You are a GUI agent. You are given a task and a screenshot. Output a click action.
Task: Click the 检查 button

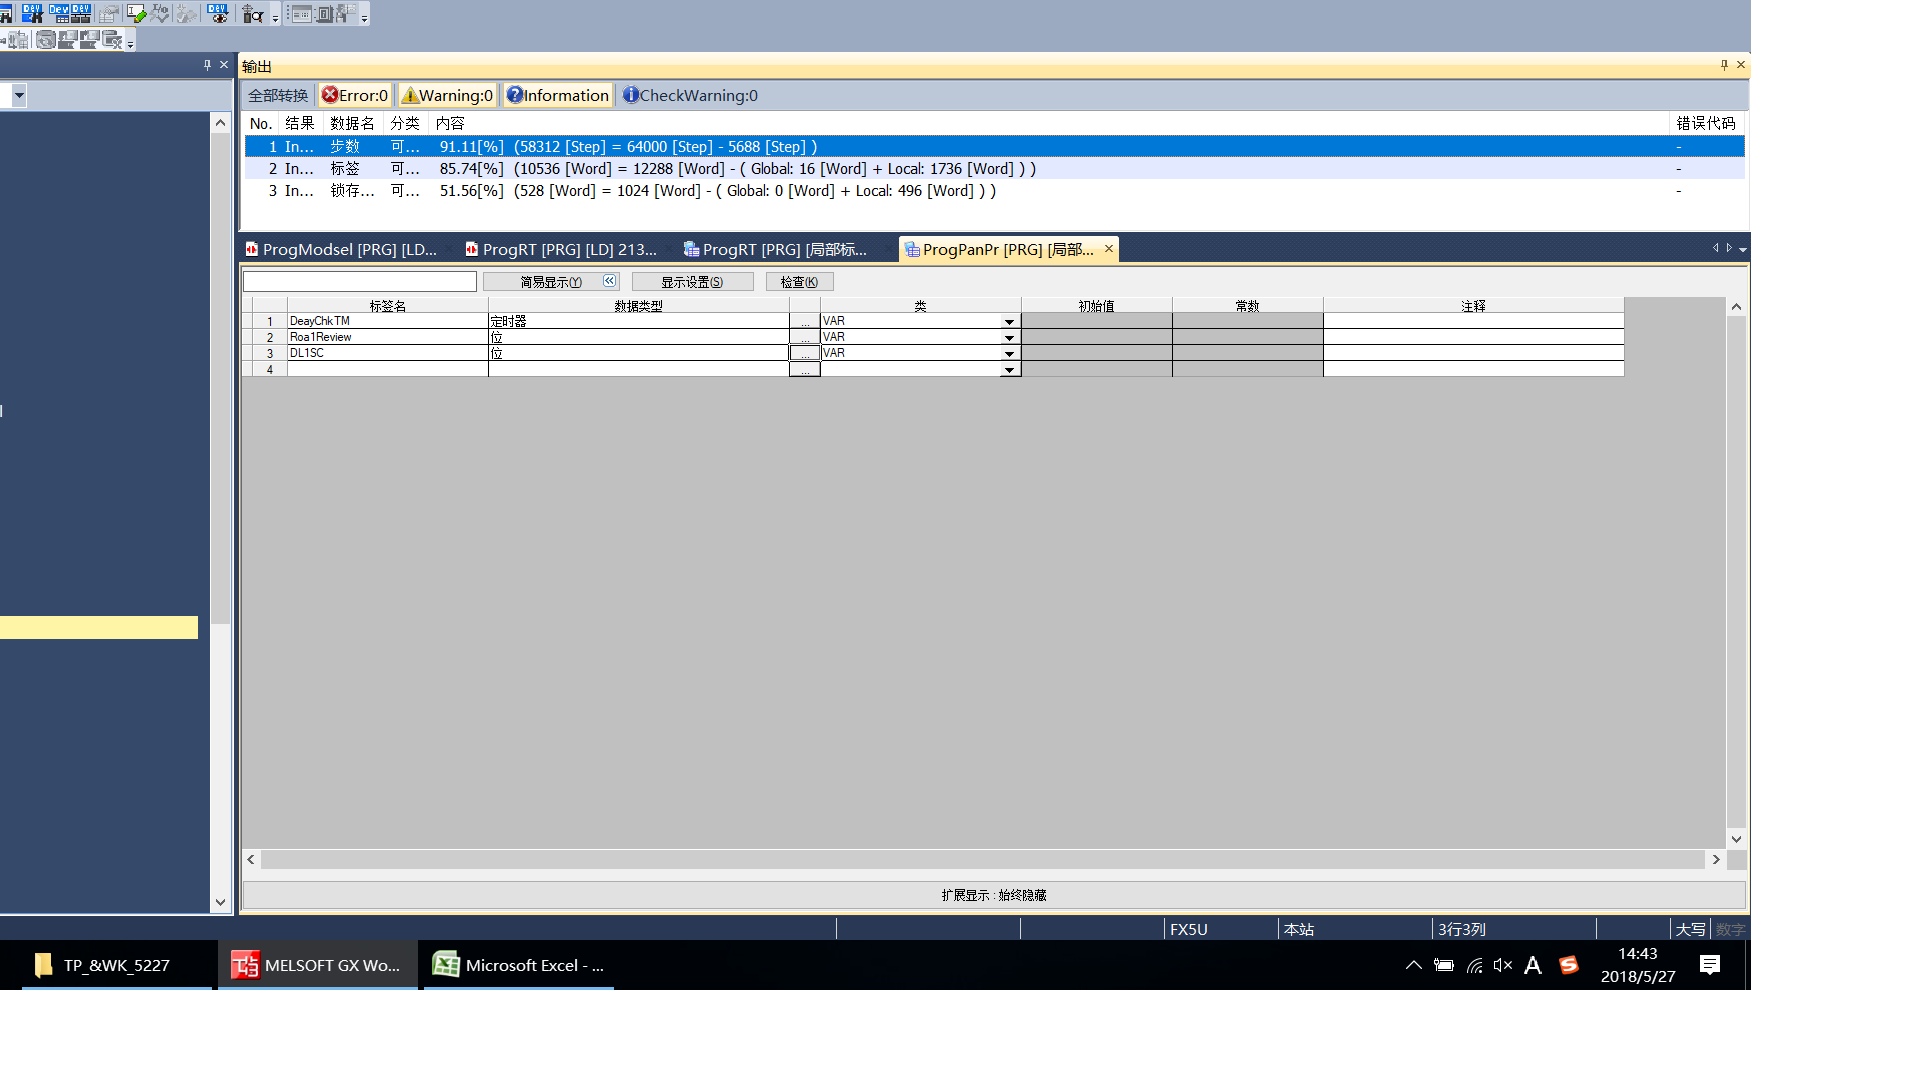799,282
